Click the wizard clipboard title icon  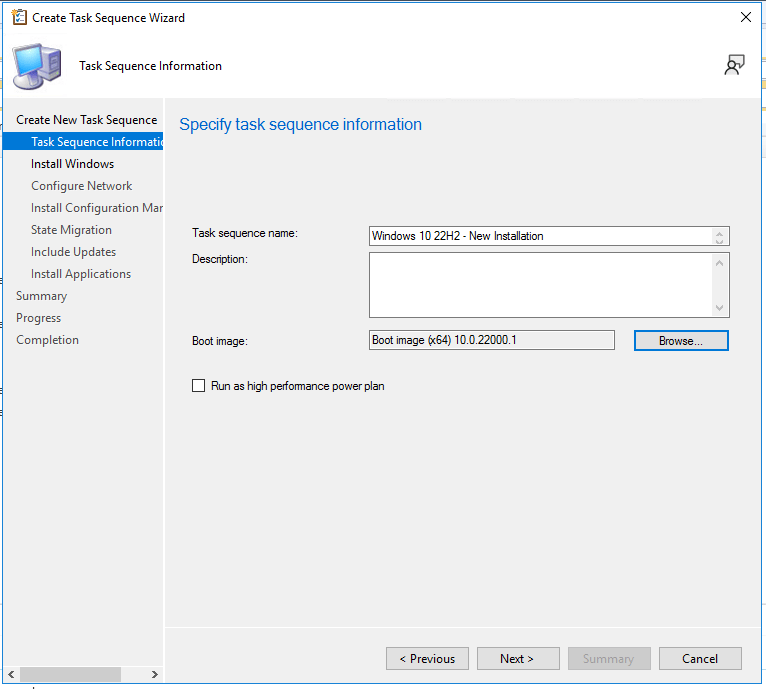19,18
